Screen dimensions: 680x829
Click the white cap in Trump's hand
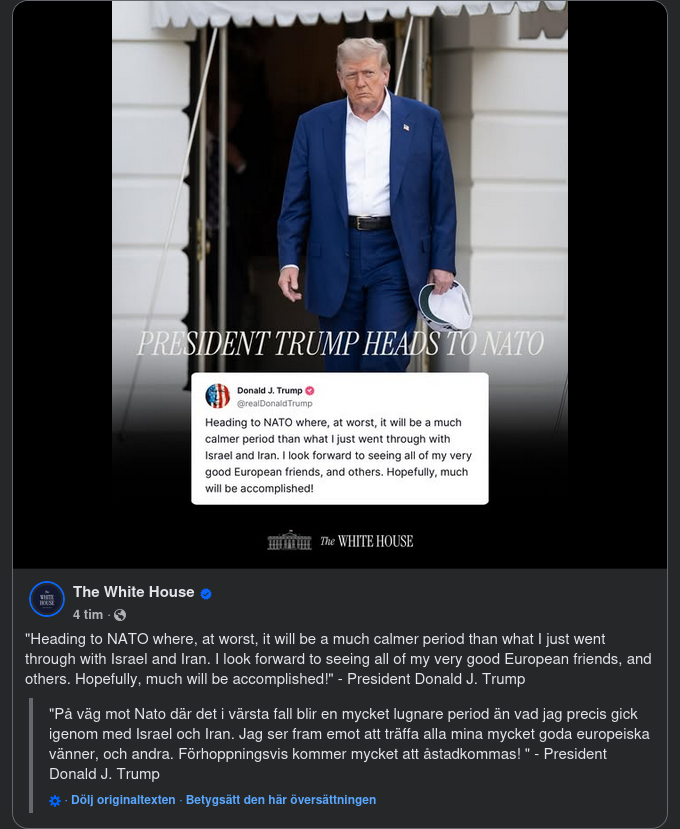coord(445,306)
